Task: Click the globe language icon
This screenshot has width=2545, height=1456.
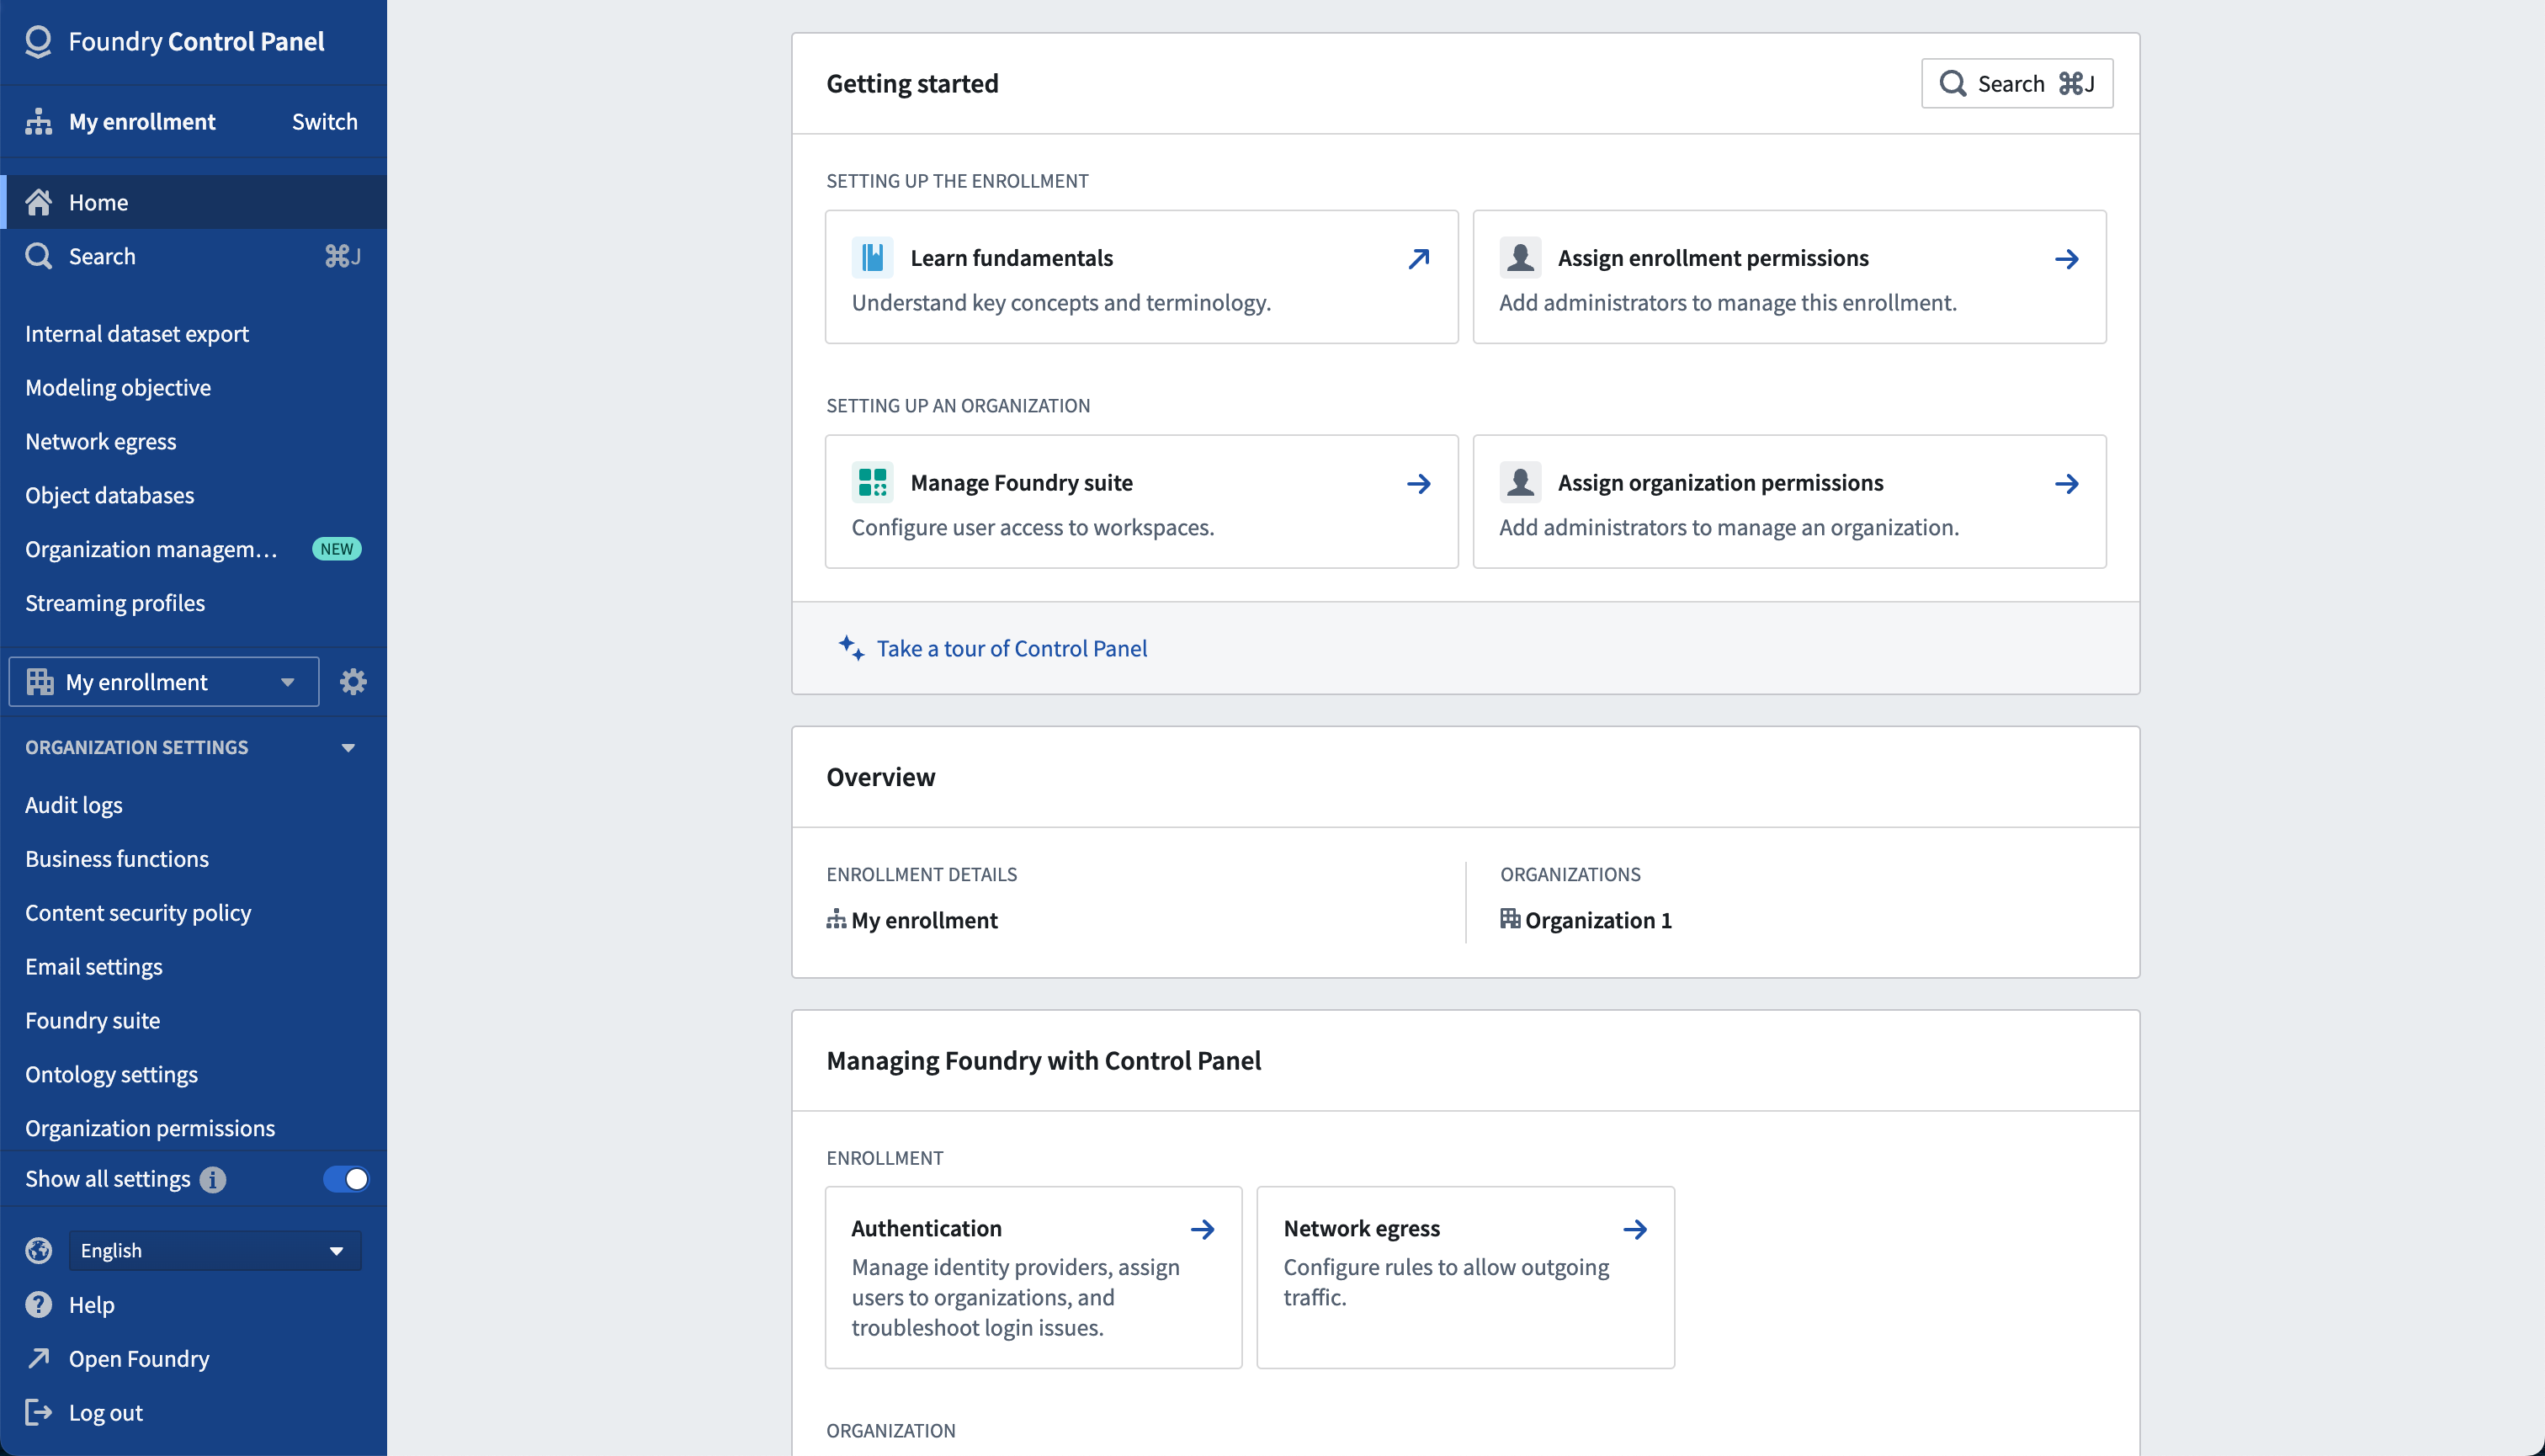Action: tap(38, 1250)
